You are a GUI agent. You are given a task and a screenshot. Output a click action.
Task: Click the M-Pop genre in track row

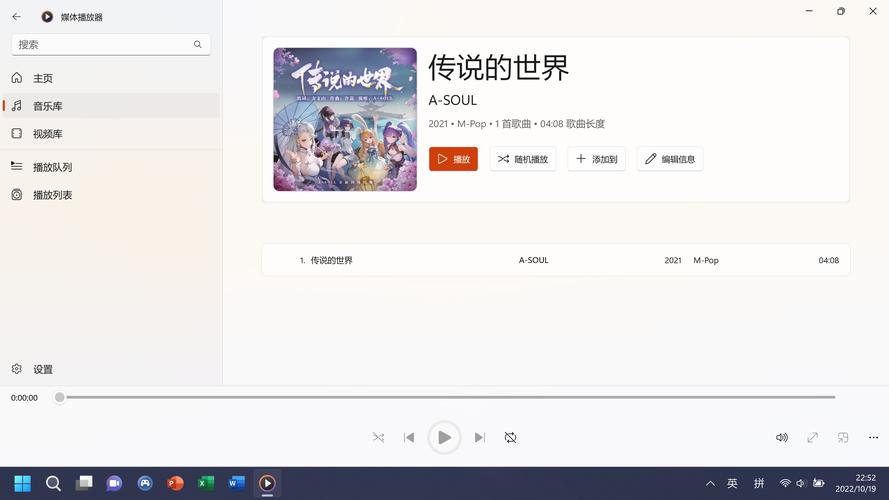click(706, 260)
